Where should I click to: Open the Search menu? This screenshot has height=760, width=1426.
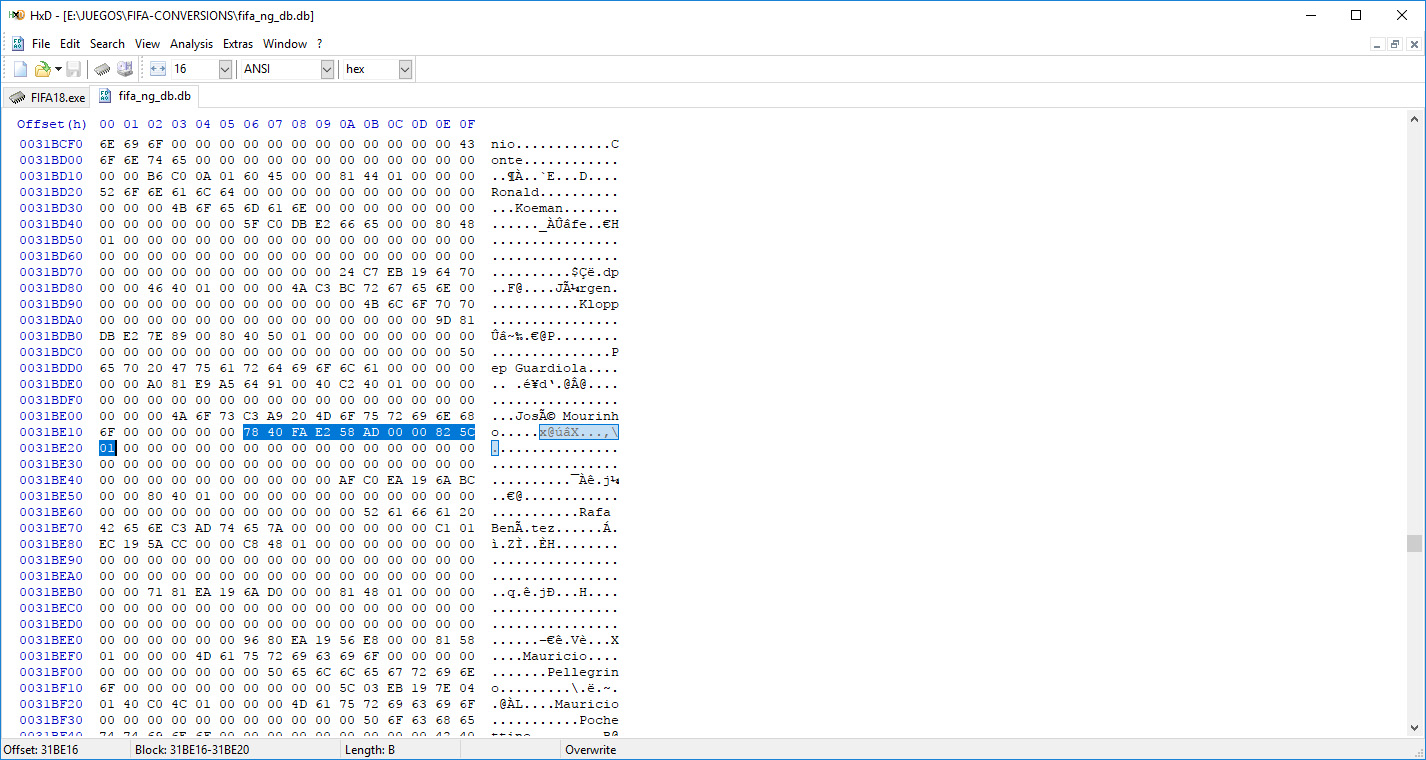[x=107, y=44]
